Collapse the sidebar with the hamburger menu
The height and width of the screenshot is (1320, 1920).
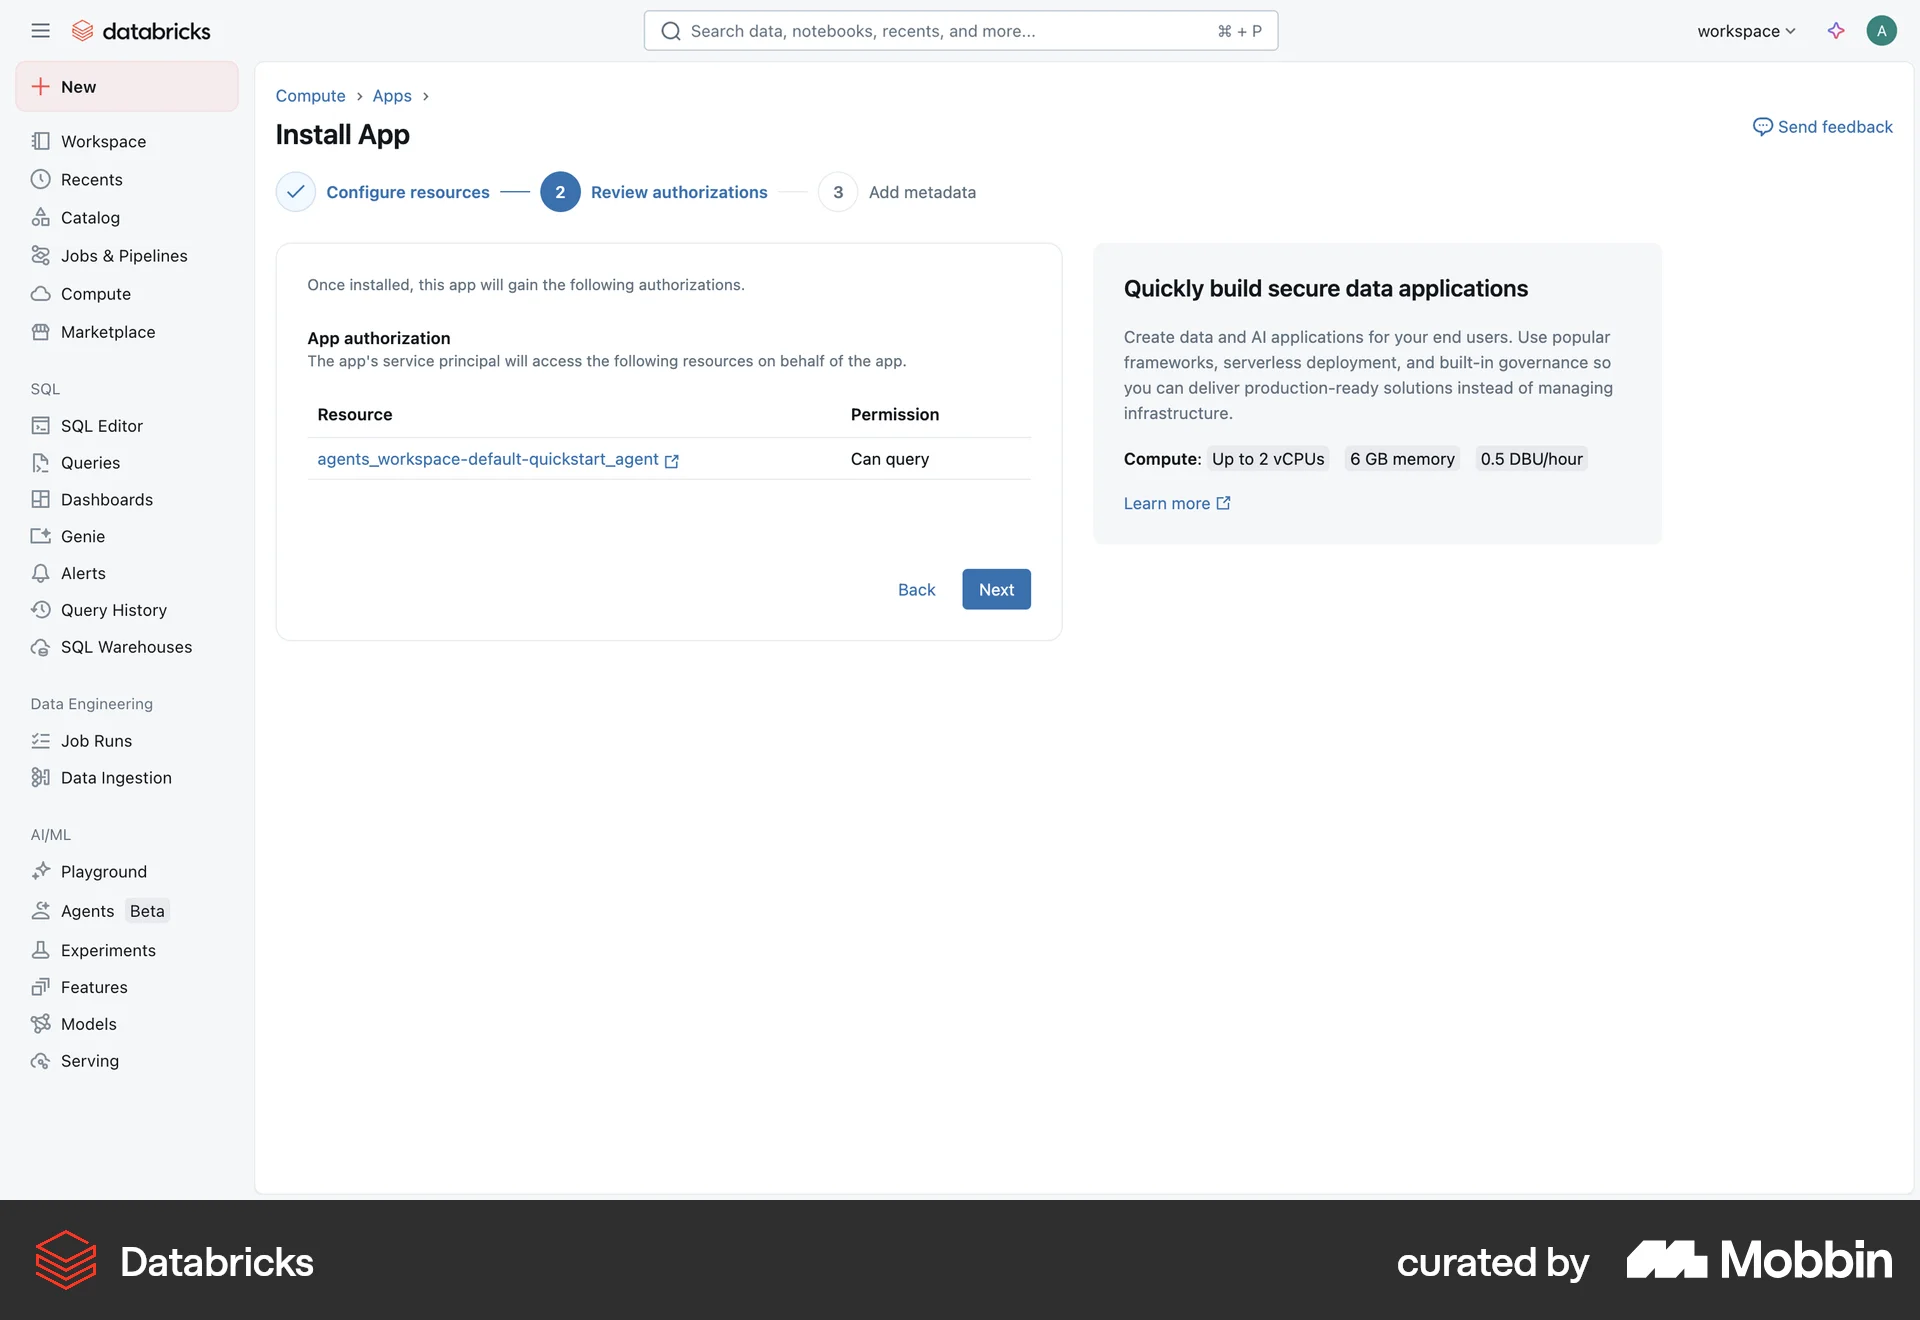pyautogui.click(x=41, y=30)
